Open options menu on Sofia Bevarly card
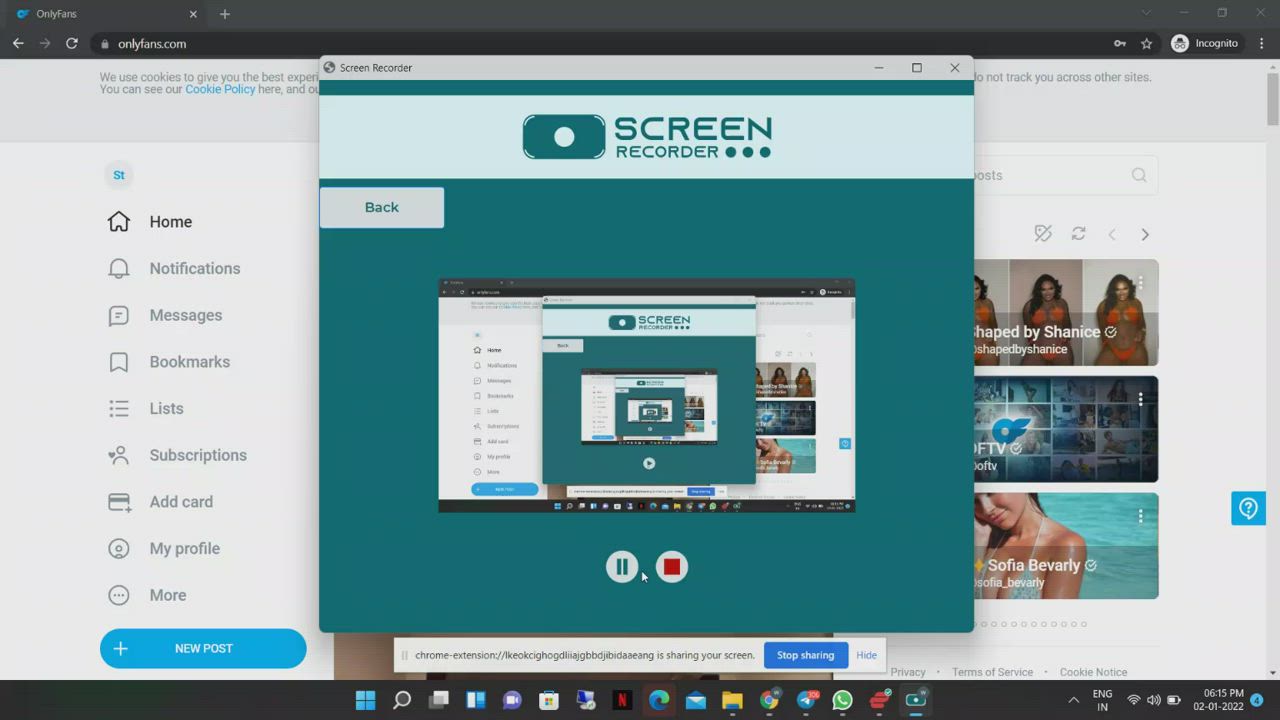 coord(1140,516)
